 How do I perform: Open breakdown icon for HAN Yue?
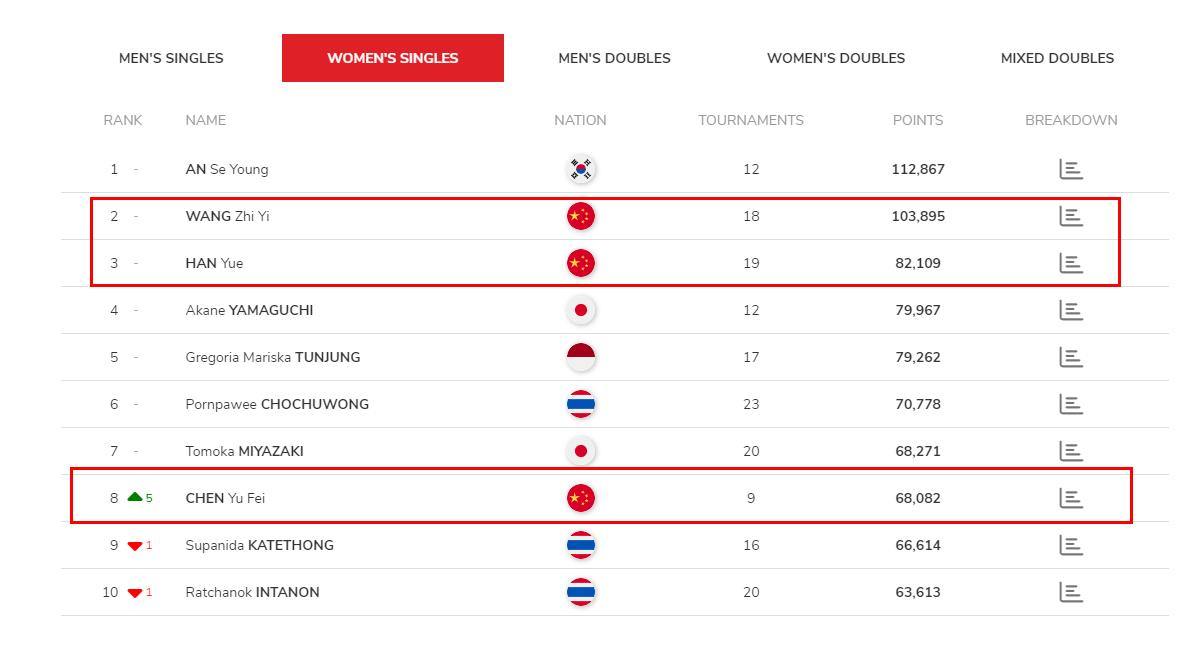(x=1070, y=264)
